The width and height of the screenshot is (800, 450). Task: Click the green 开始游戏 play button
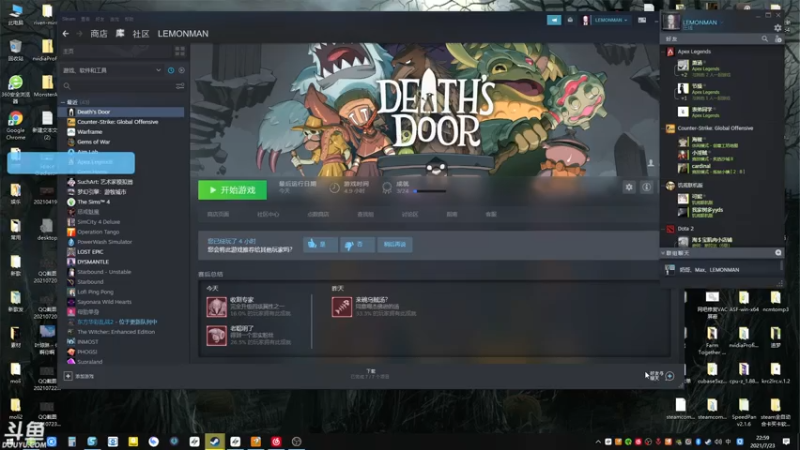click(x=232, y=190)
